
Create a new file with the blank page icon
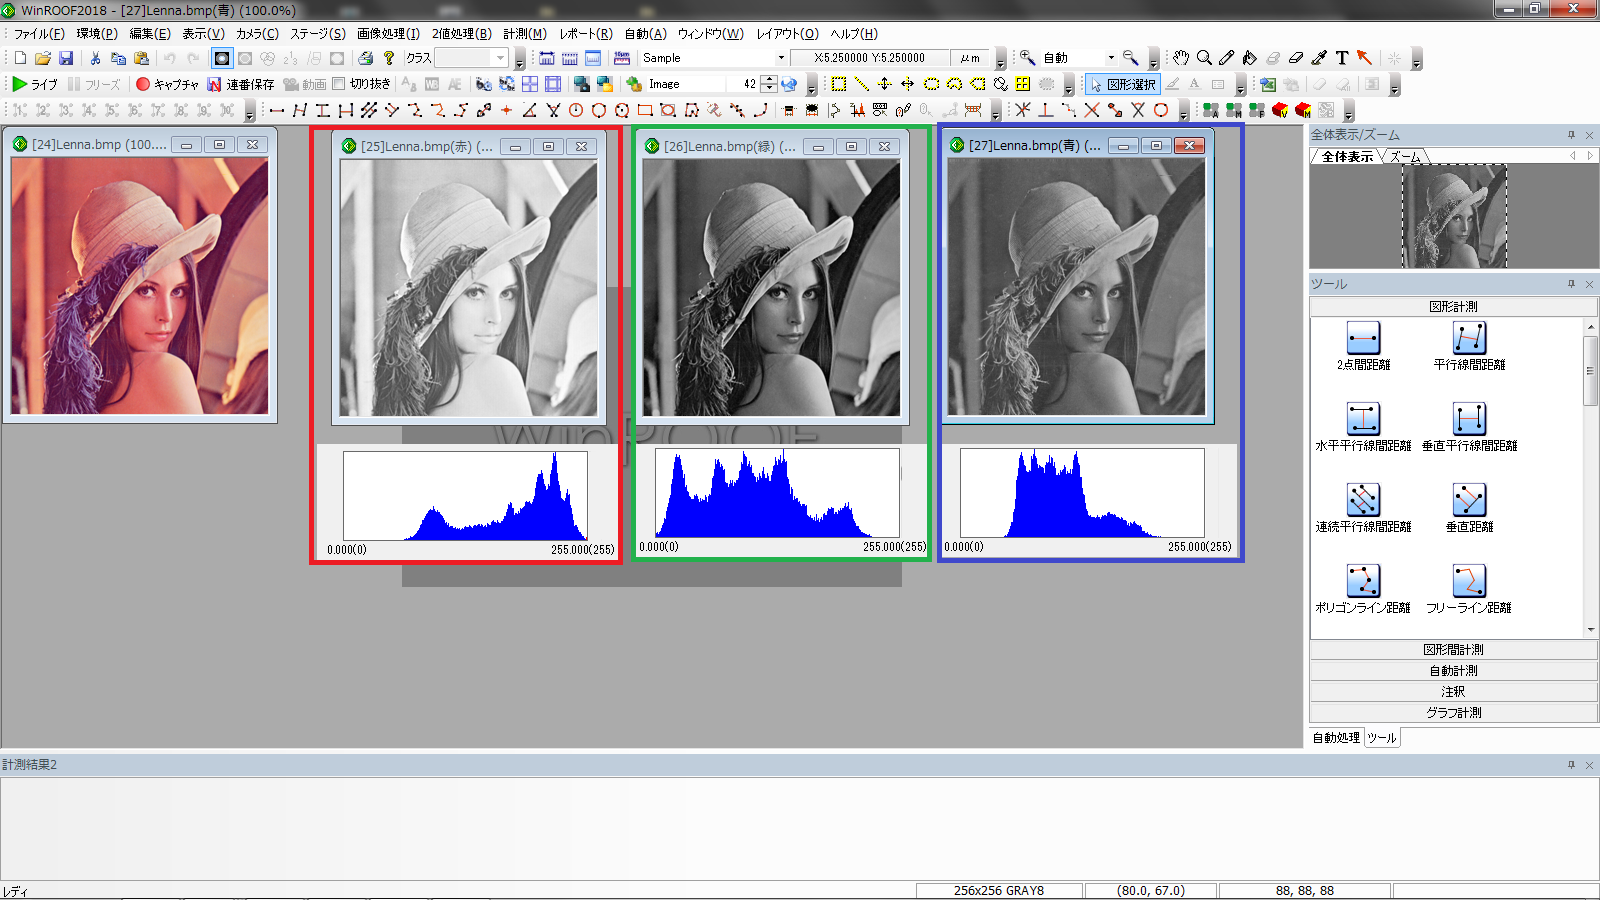pos(20,58)
